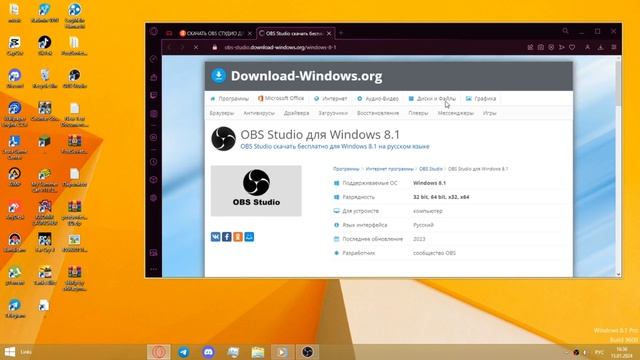Go to Драйвера category
The width and height of the screenshot is (640, 360).
click(x=296, y=113)
